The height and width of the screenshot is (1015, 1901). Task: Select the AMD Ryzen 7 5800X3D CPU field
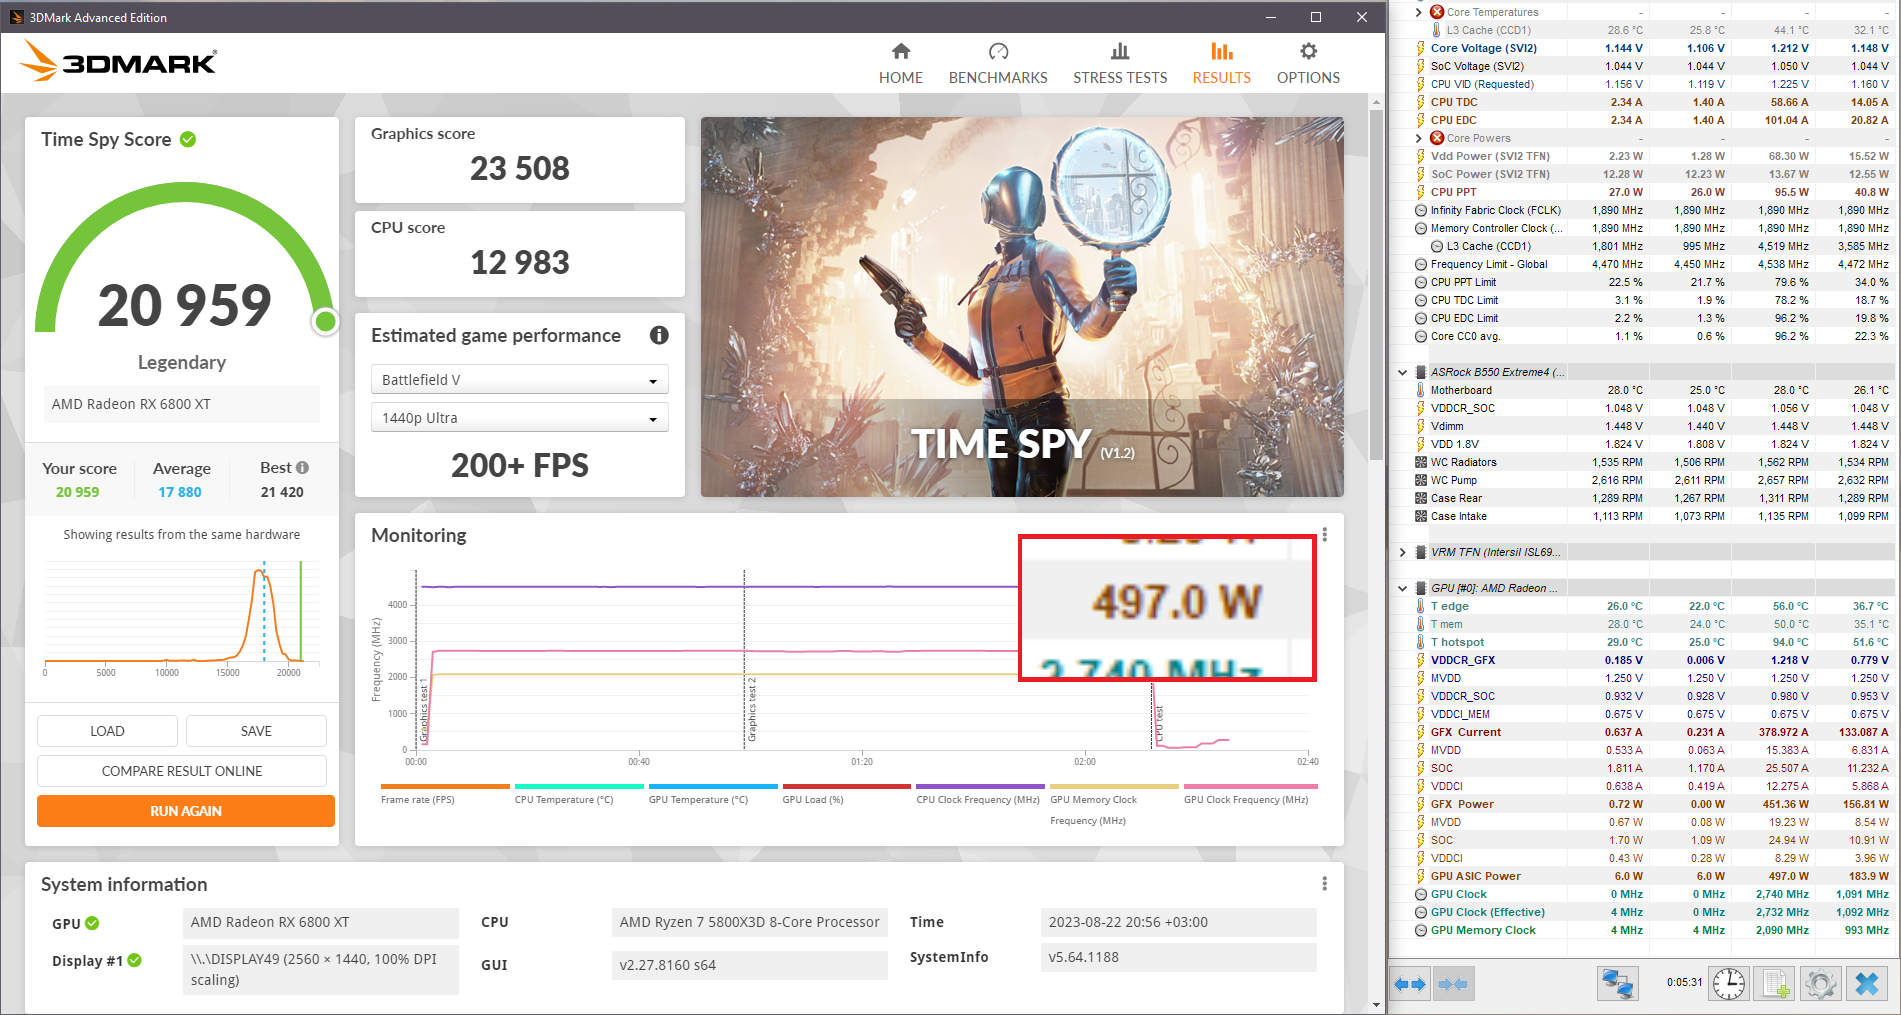749,922
